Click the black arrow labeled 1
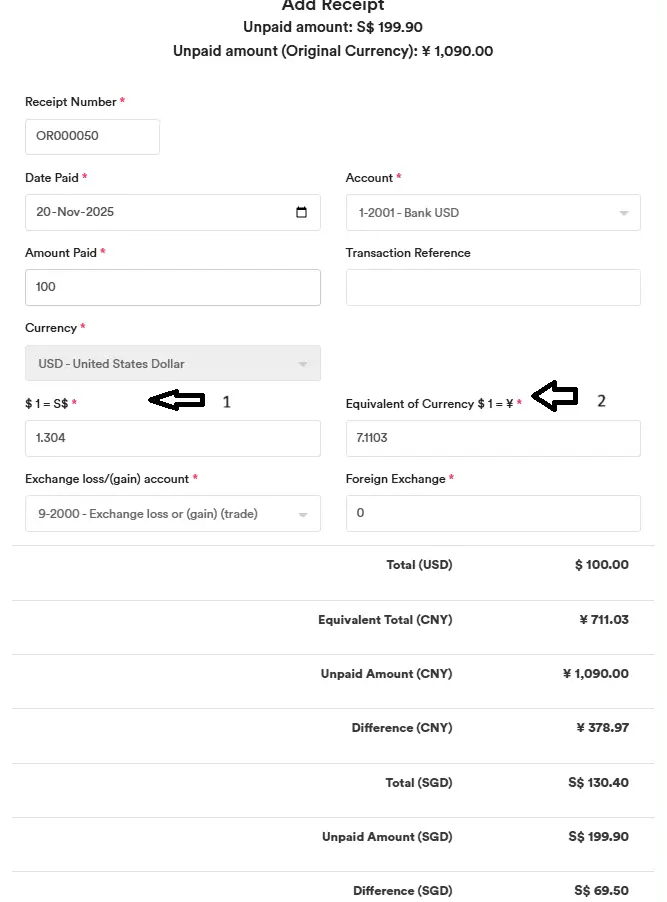 point(177,400)
